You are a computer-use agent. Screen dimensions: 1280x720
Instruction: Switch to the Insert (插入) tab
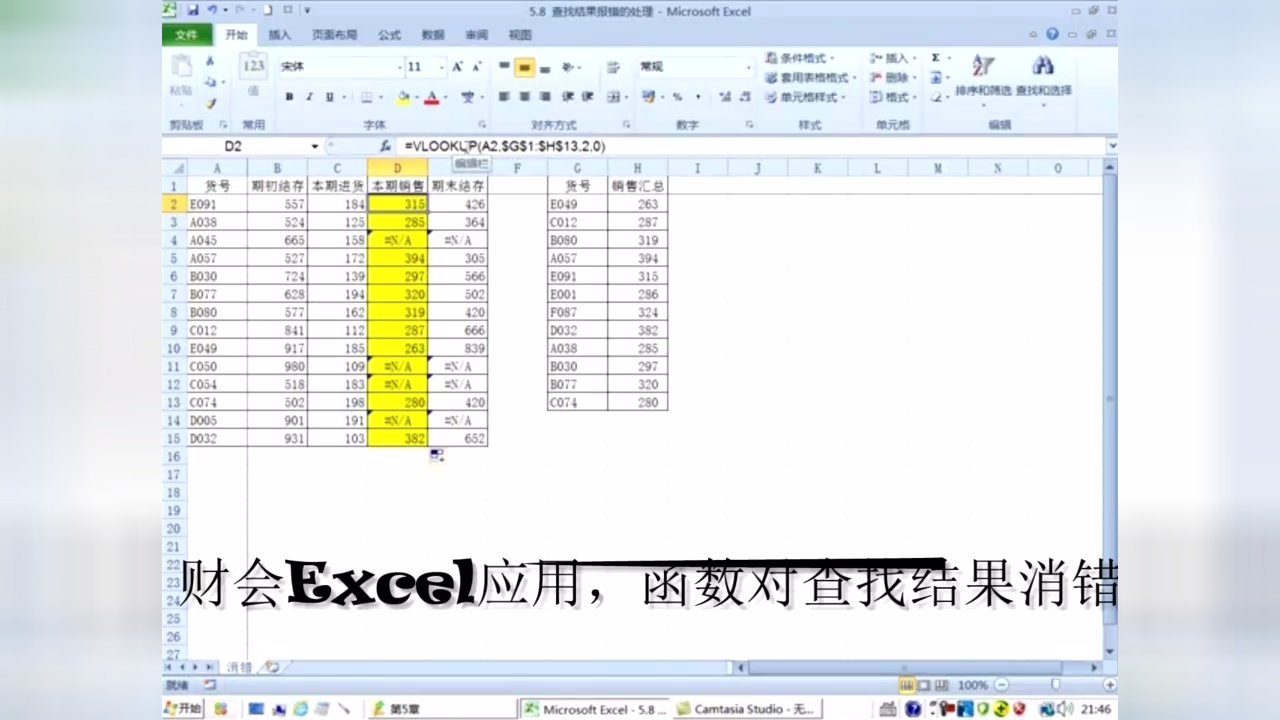click(x=280, y=35)
